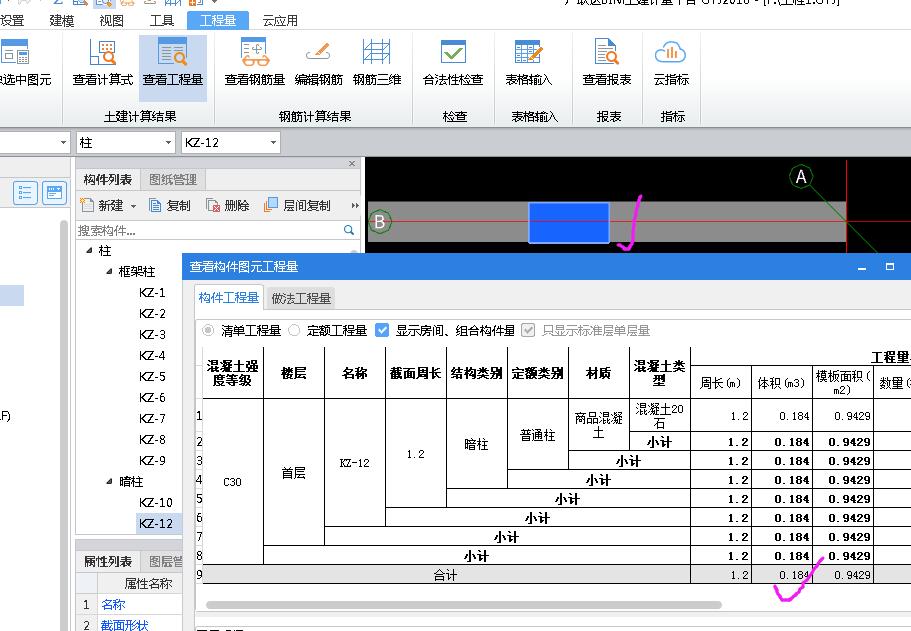This screenshot has width=911, height=631.
Task: Select KZ-4 in component tree
Action: point(152,355)
